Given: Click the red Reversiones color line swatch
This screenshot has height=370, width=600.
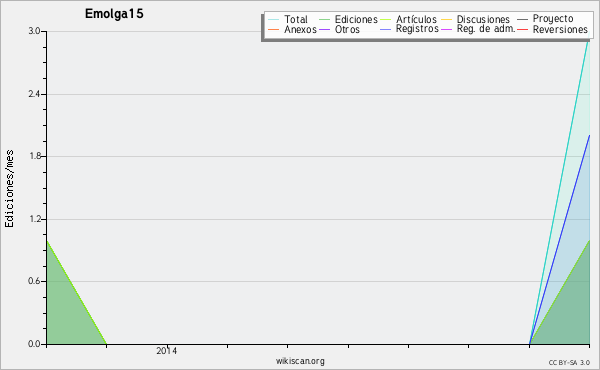Looking at the screenshot, I should pos(522,29).
